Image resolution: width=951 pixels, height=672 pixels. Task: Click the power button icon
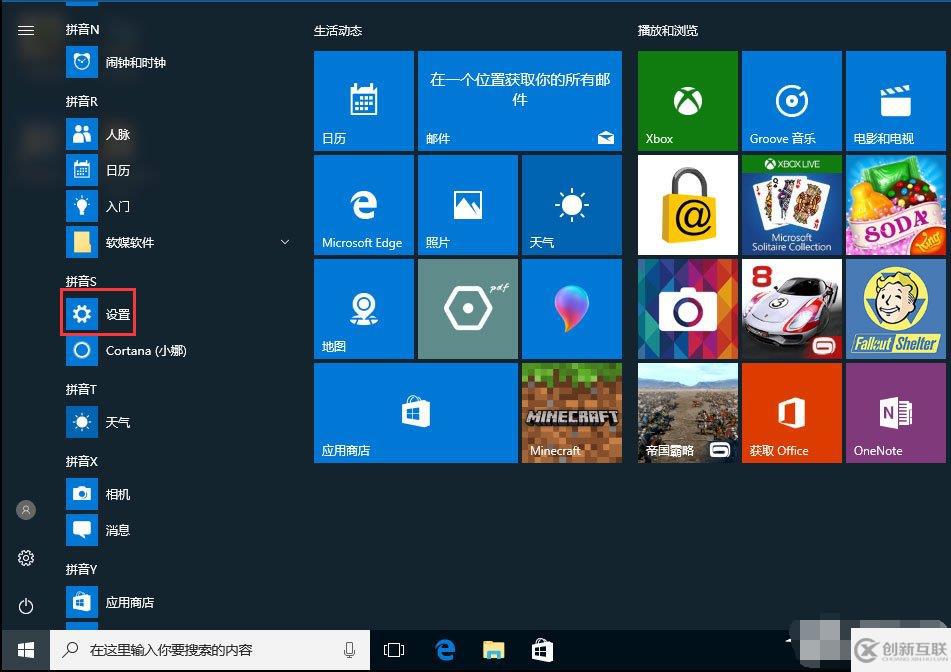coord(25,606)
